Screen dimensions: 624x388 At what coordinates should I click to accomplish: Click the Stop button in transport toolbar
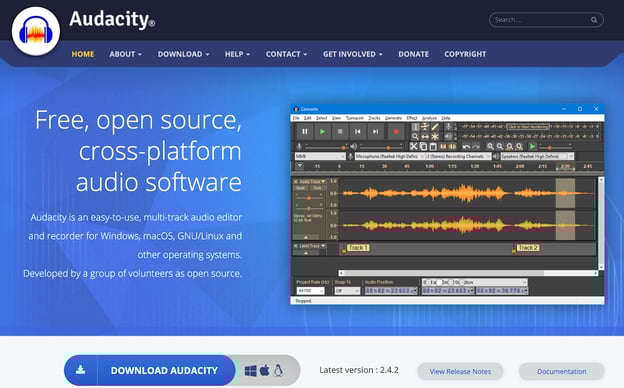click(x=340, y=132)
